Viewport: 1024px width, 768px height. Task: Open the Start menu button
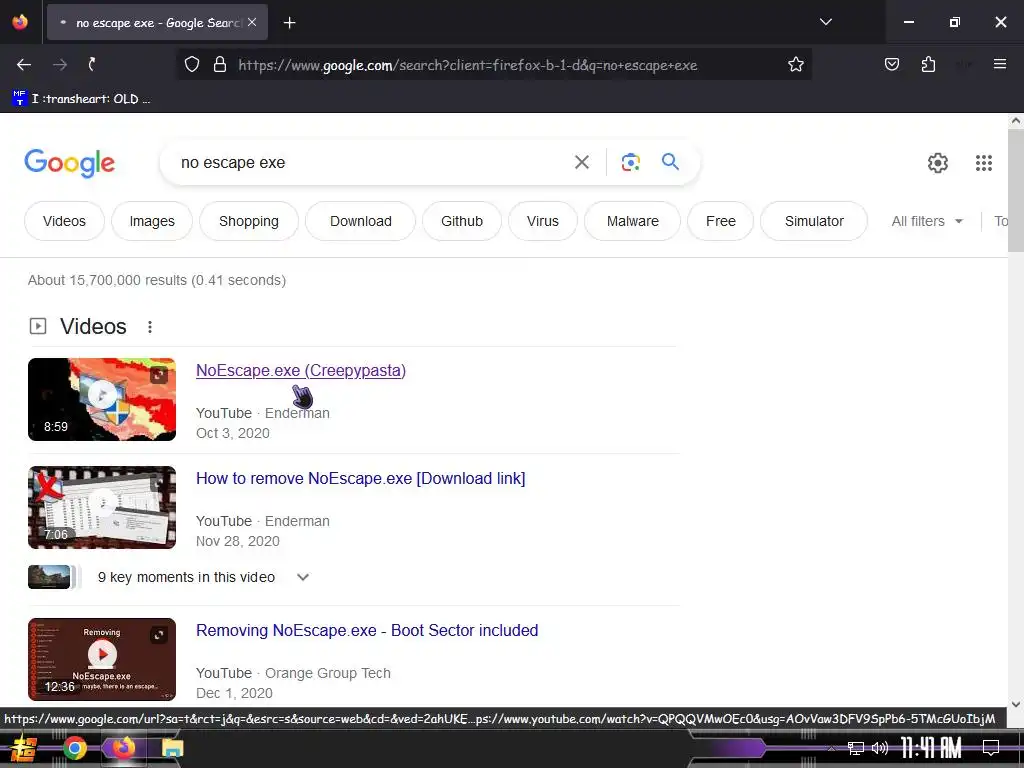pos(24,748)
